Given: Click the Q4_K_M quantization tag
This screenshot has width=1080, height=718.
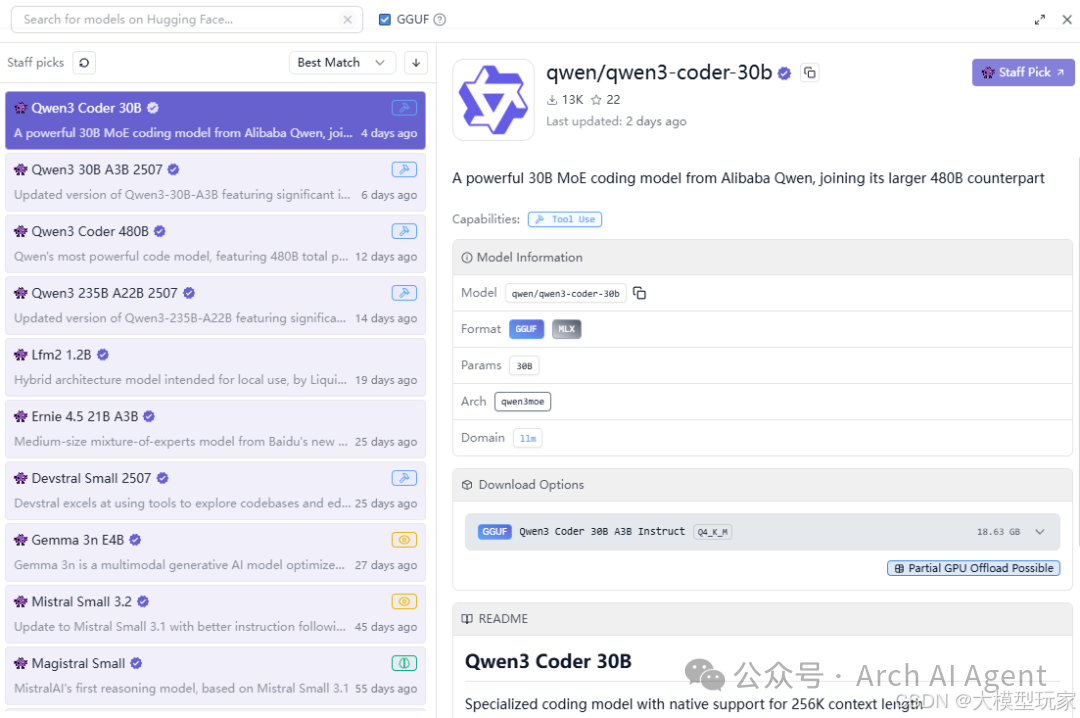Looking at the screenshot, I should coord(712,532).
